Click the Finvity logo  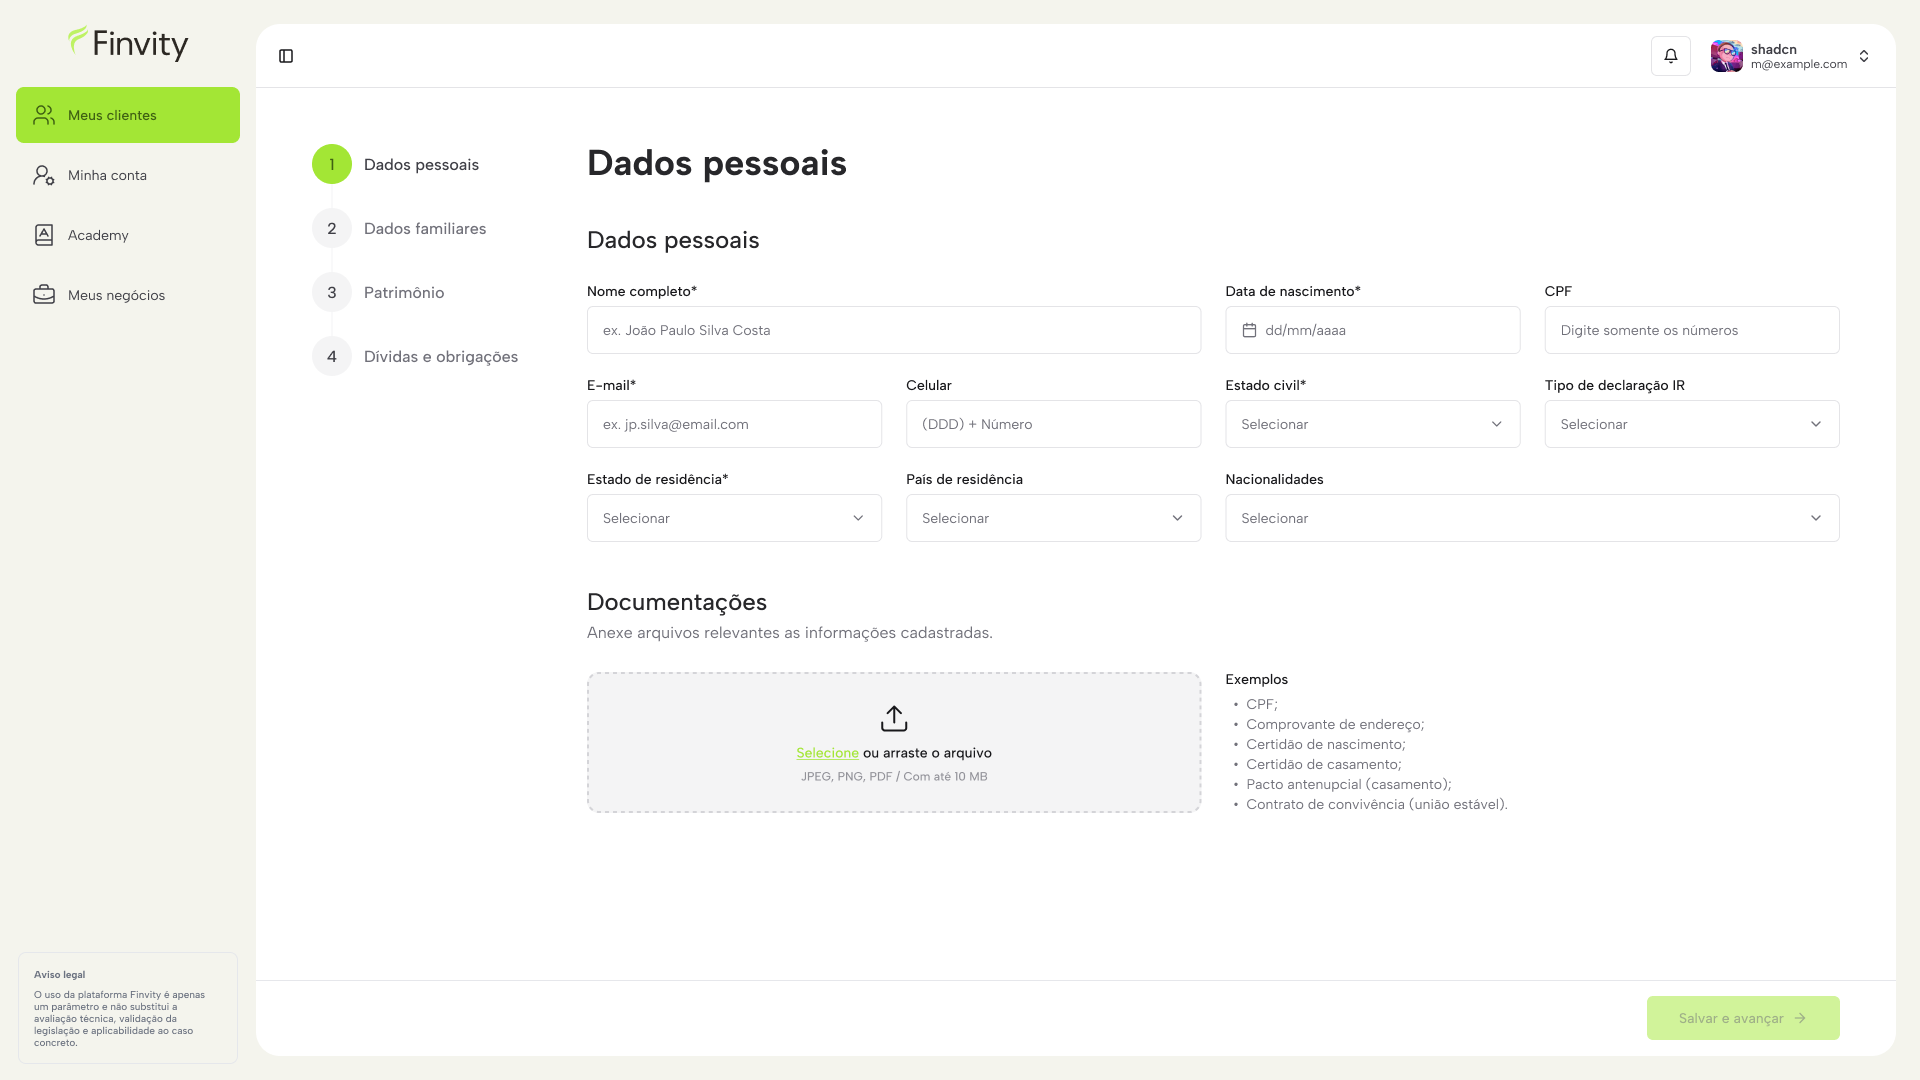(x=128, y=43)
